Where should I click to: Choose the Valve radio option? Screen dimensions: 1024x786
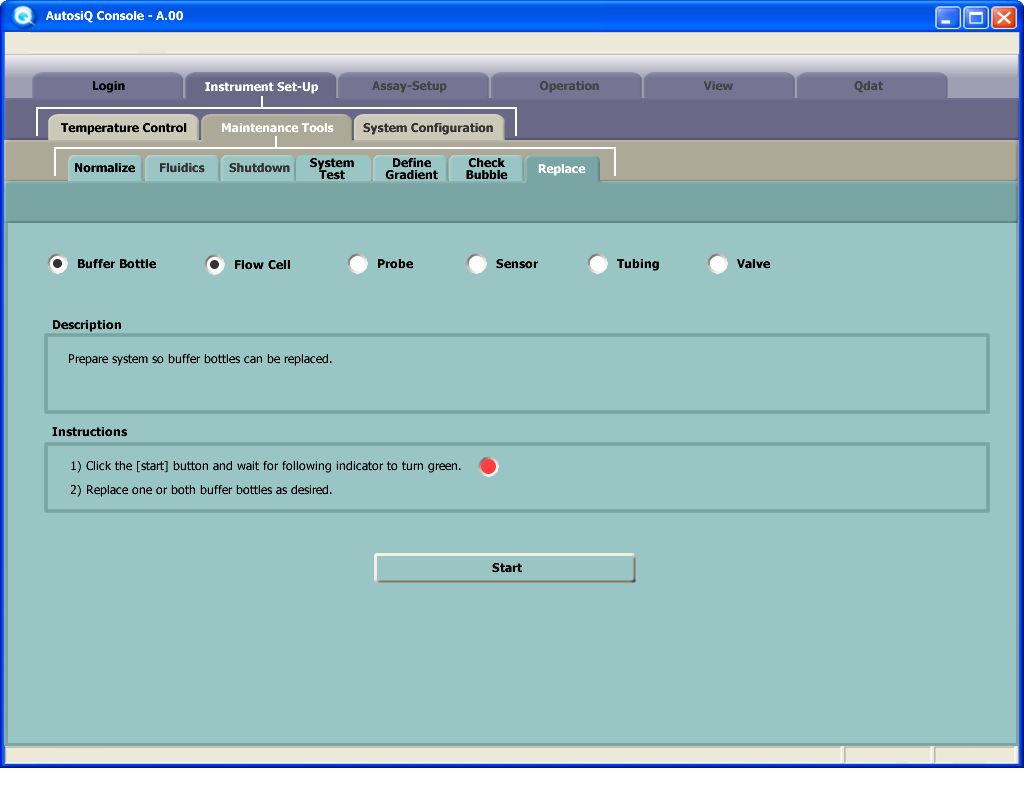(718, 264)
